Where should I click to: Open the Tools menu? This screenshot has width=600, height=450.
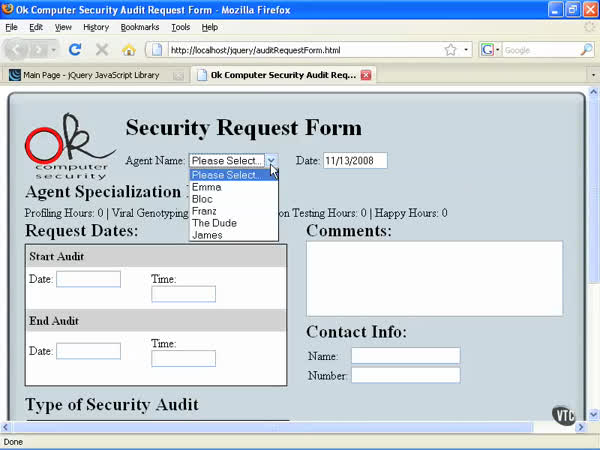point(180,27)
